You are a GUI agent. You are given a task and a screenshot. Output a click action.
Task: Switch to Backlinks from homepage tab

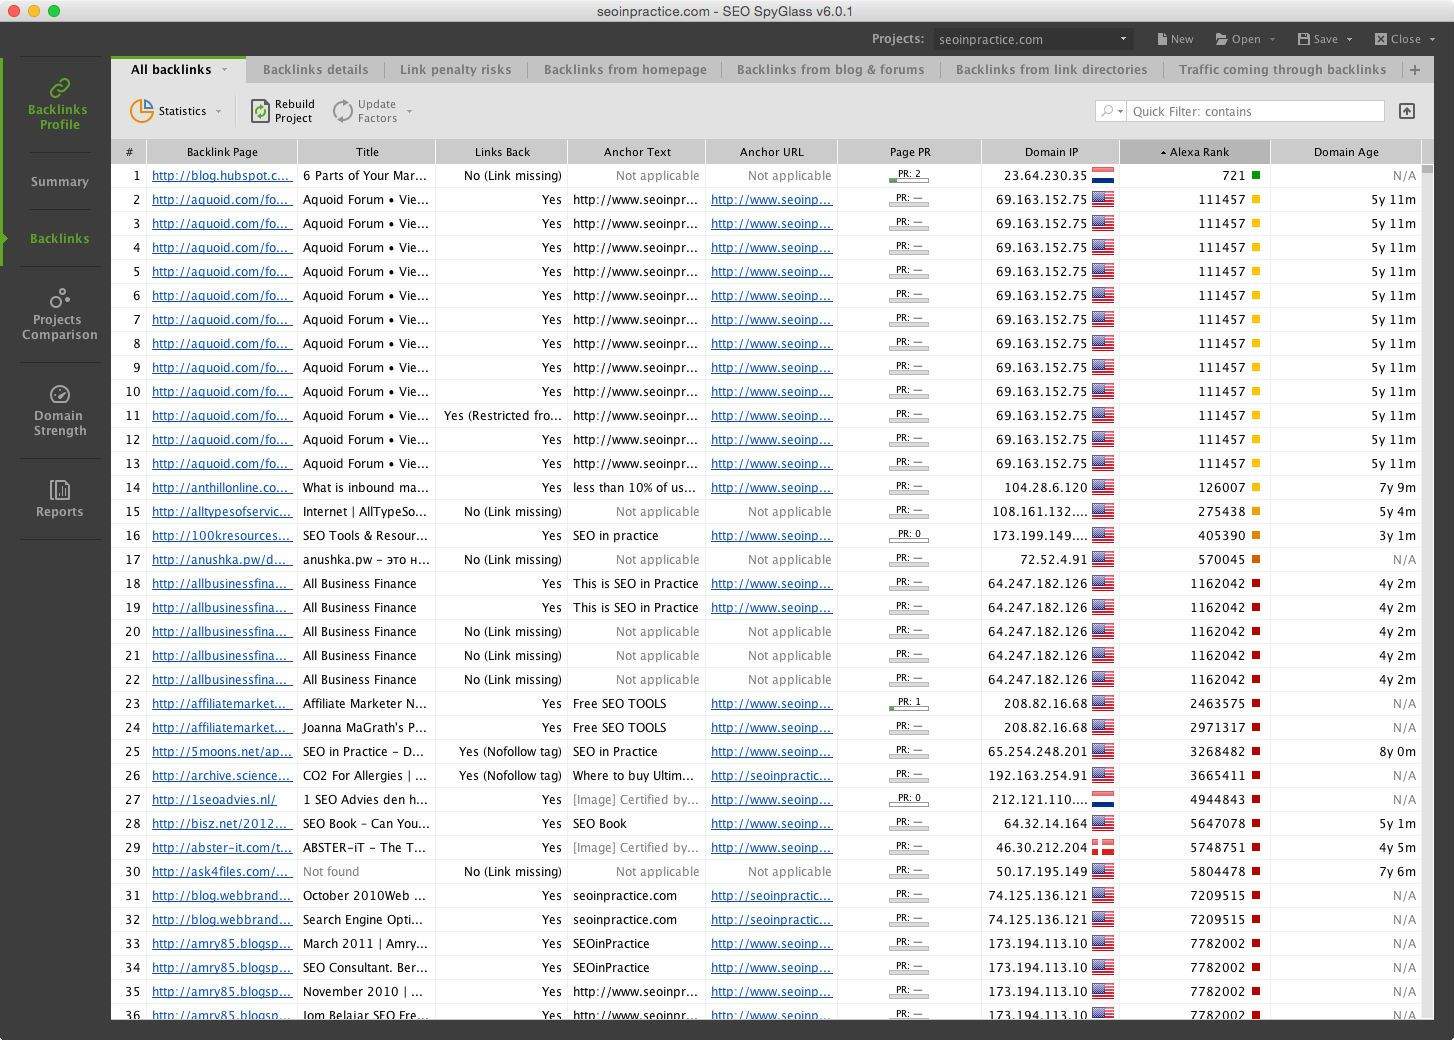tap(625, 70)
